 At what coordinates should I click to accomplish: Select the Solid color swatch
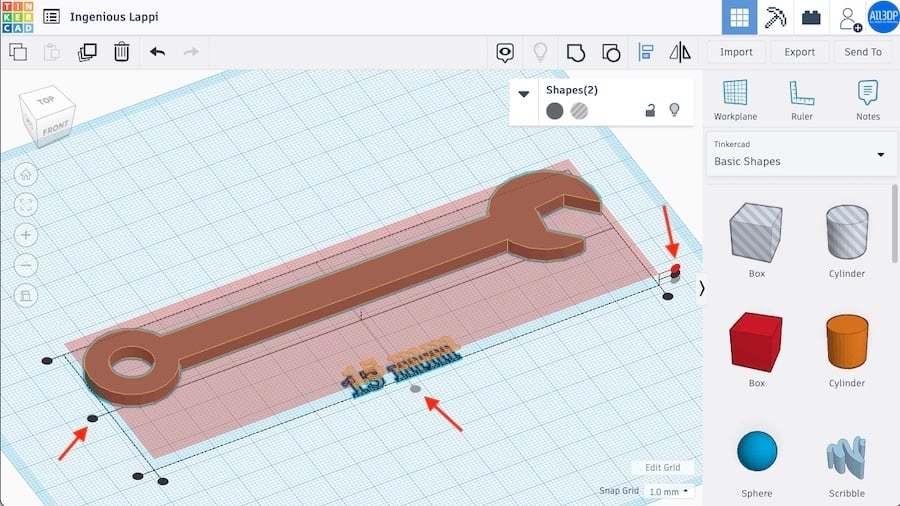pyautogui.click(x=554, y=111)
